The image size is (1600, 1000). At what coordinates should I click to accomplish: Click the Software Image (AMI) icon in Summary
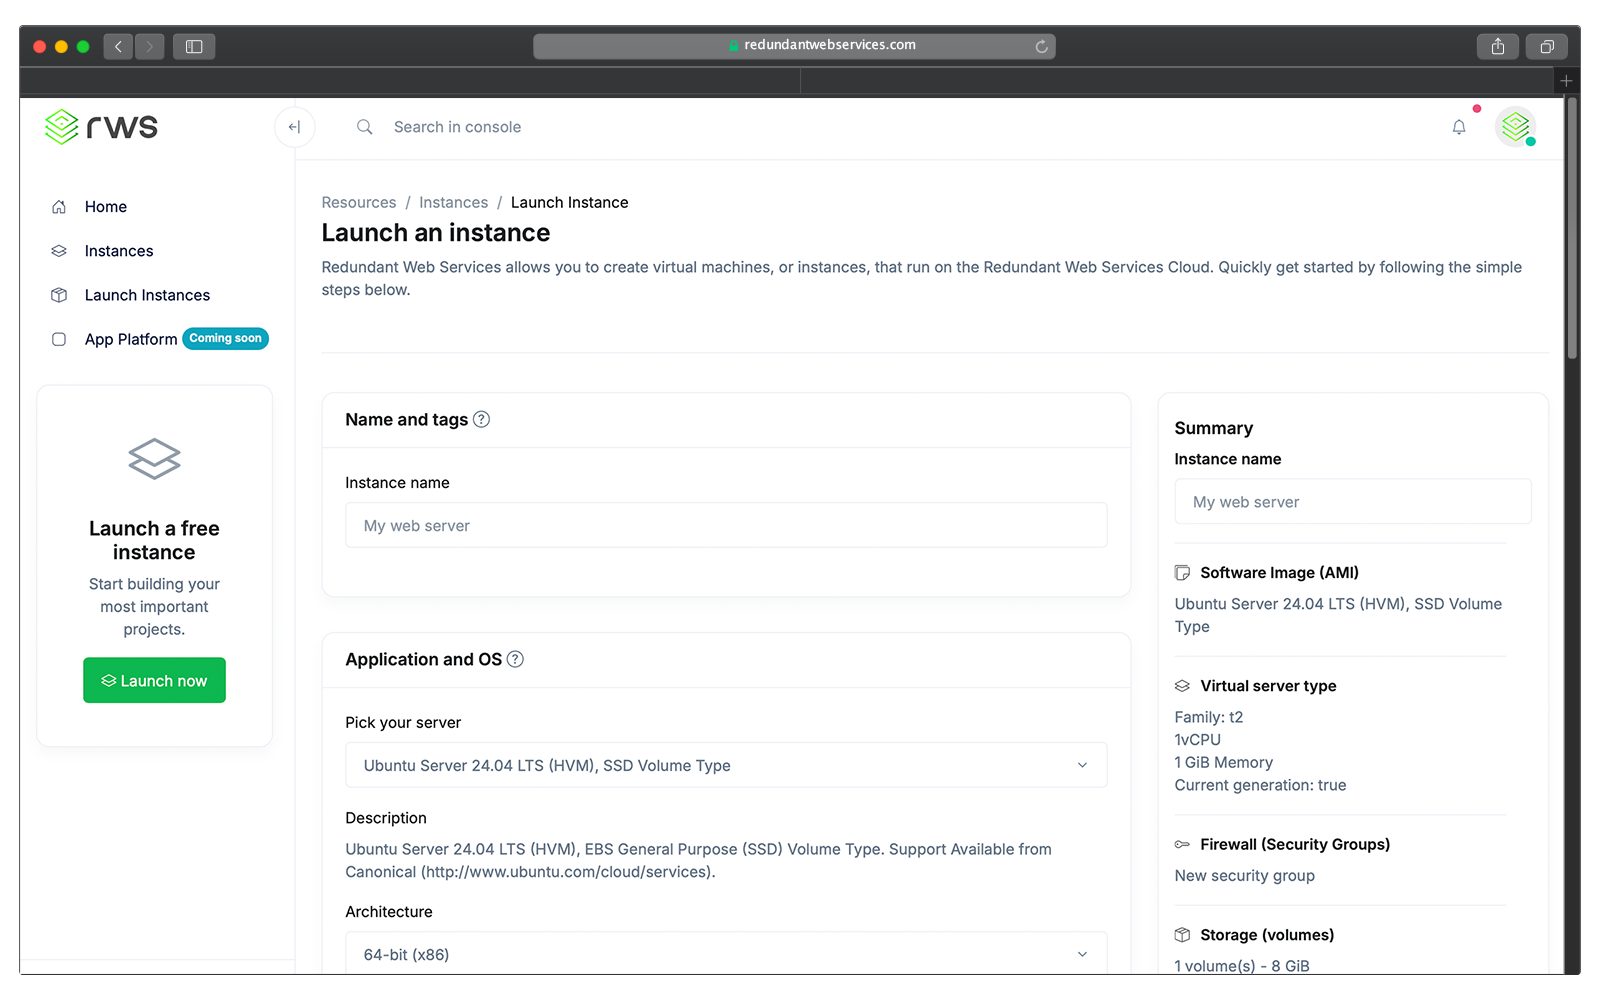(x=1182, y=573)
